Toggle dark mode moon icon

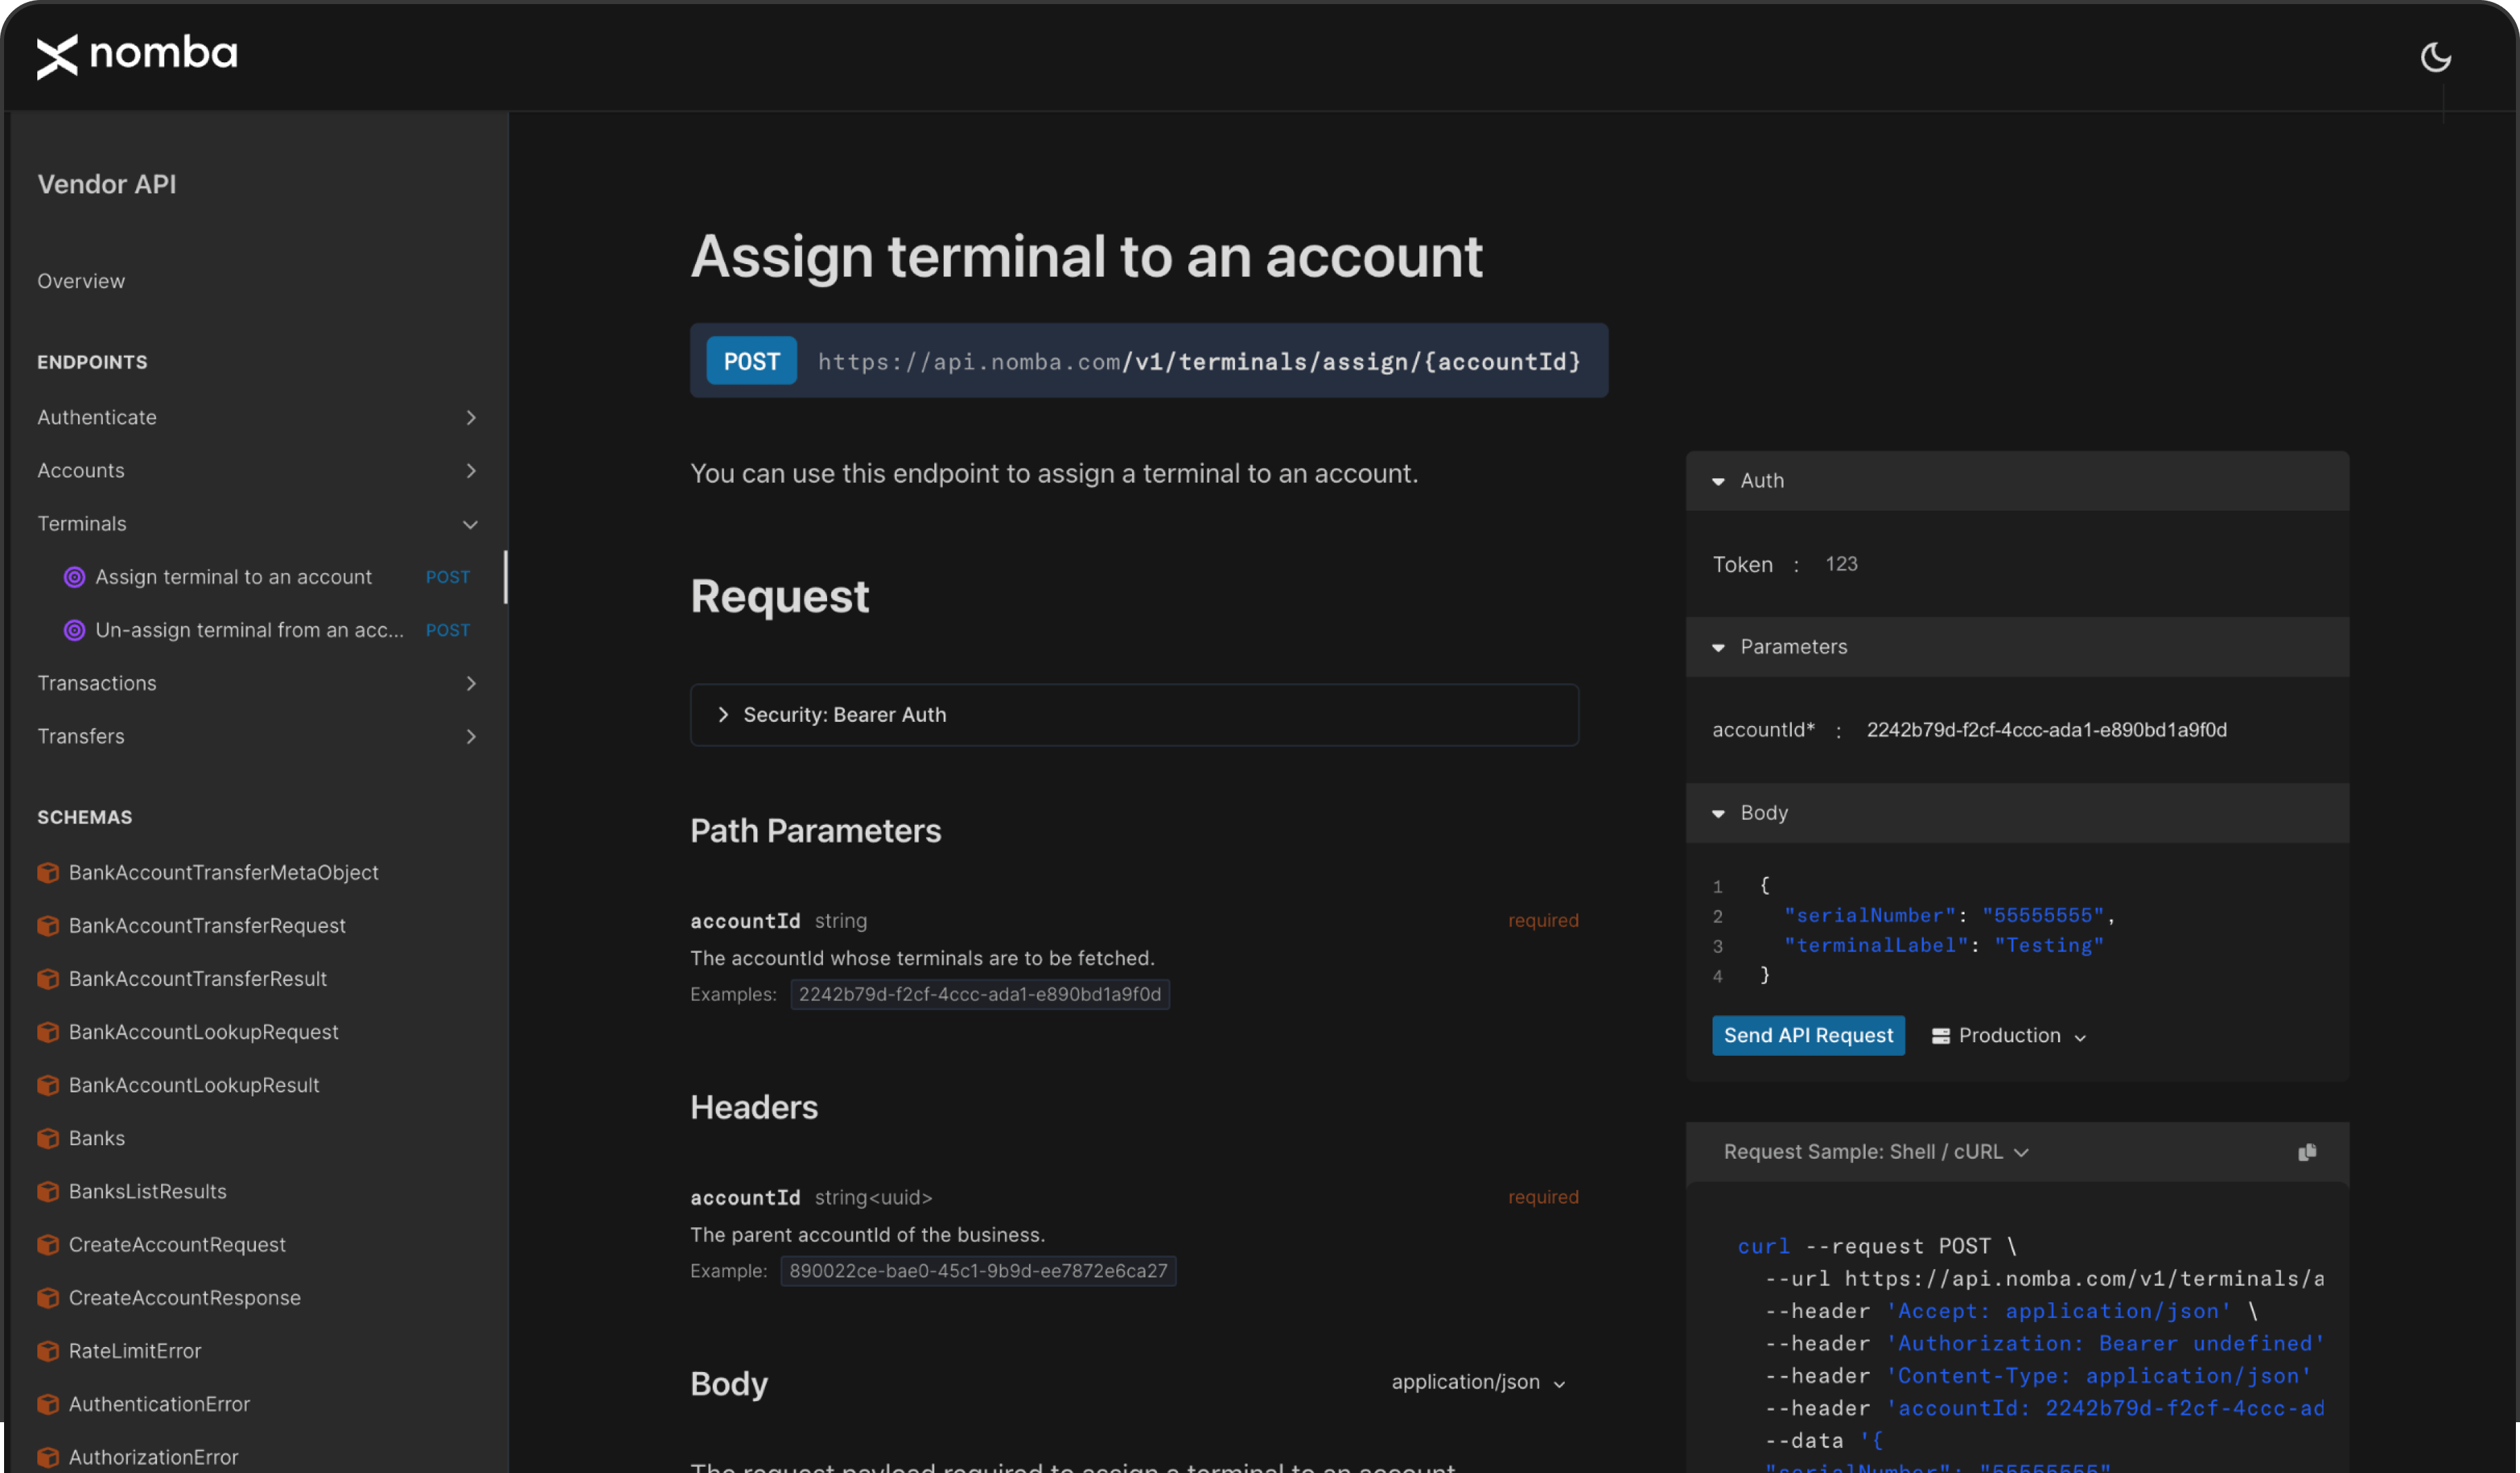pos(2435,57)
